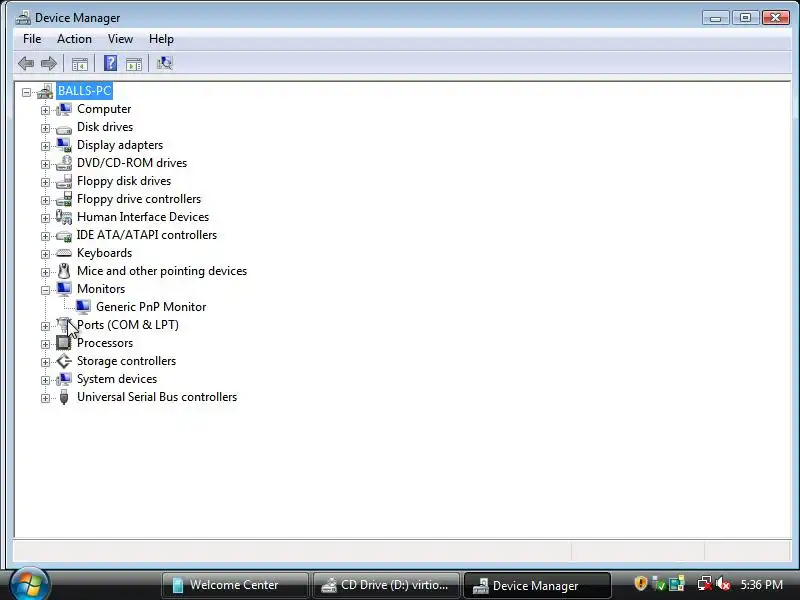Click the Scan for hardware changes icon

(x=164, y=63)
